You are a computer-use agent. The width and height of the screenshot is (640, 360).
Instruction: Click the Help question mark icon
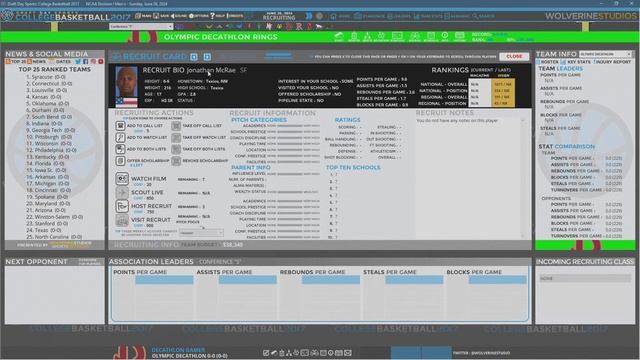(212, 16)
